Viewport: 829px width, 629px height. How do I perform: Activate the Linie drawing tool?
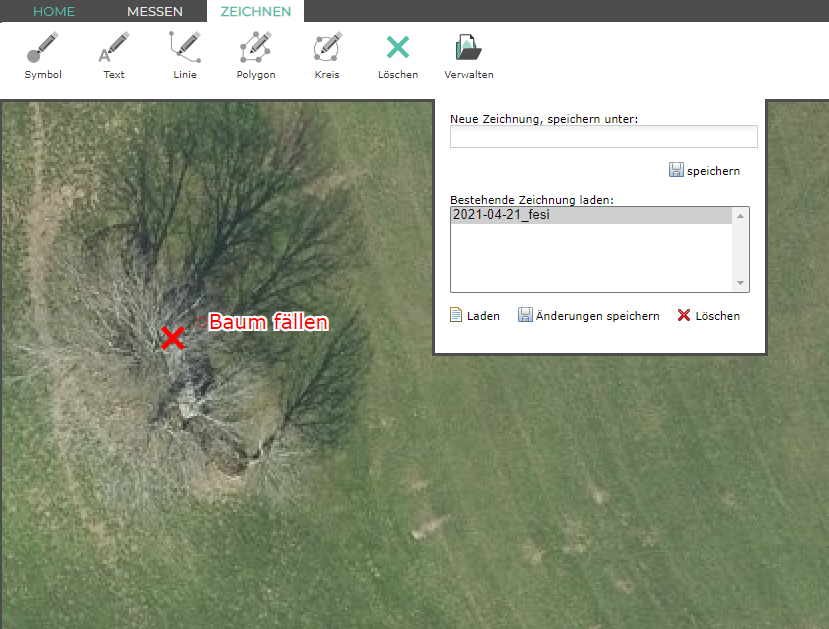(184, 49)
